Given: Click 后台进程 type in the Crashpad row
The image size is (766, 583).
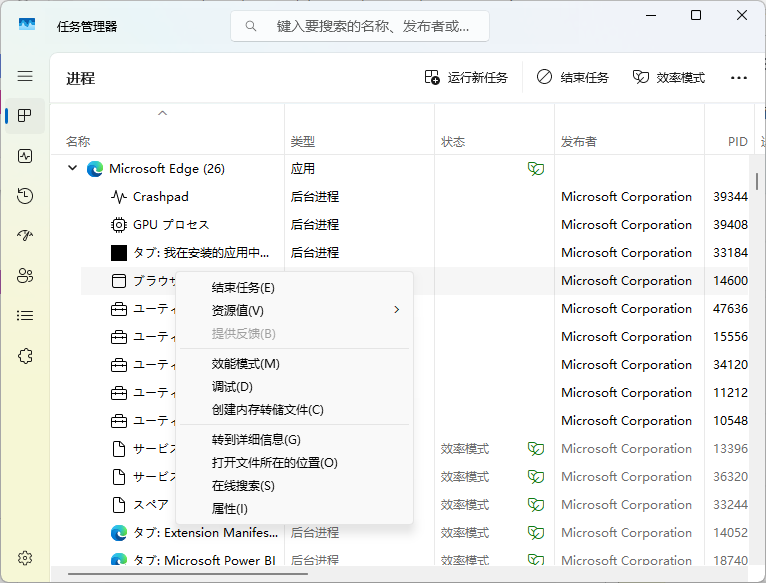Looking at the screenshot, I should pyautogui.click(x=315, y=197).
